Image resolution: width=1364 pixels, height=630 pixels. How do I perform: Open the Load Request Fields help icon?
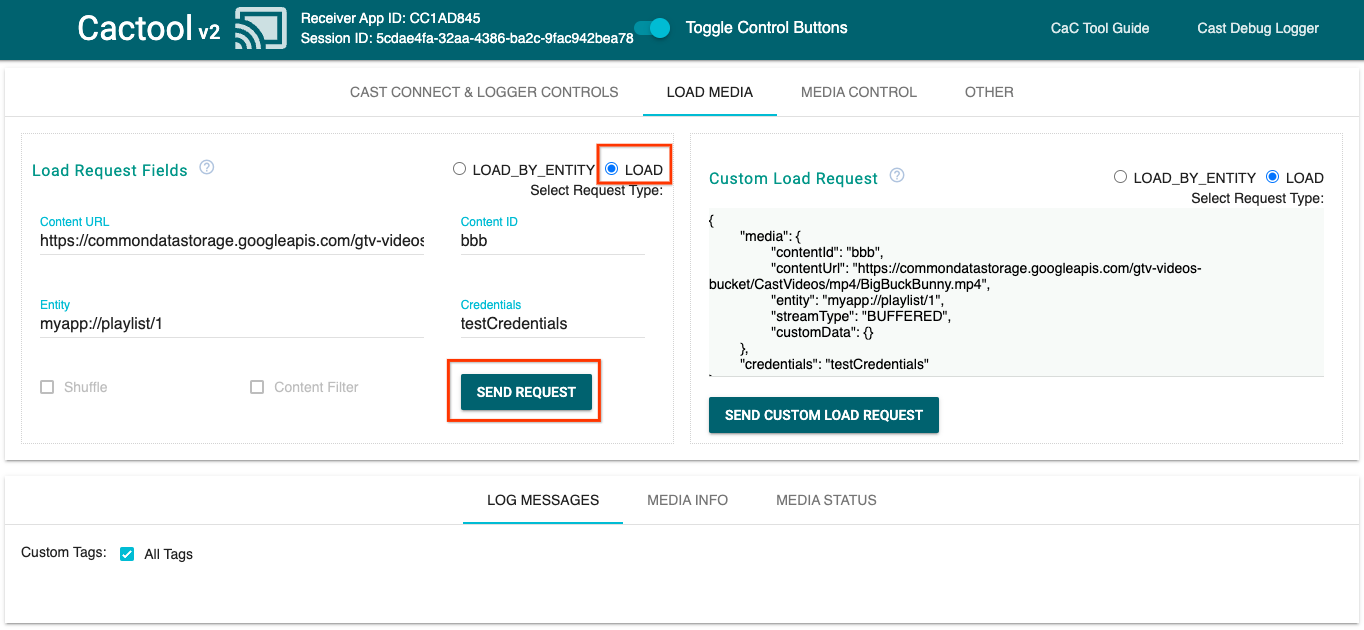coord(207,167)
